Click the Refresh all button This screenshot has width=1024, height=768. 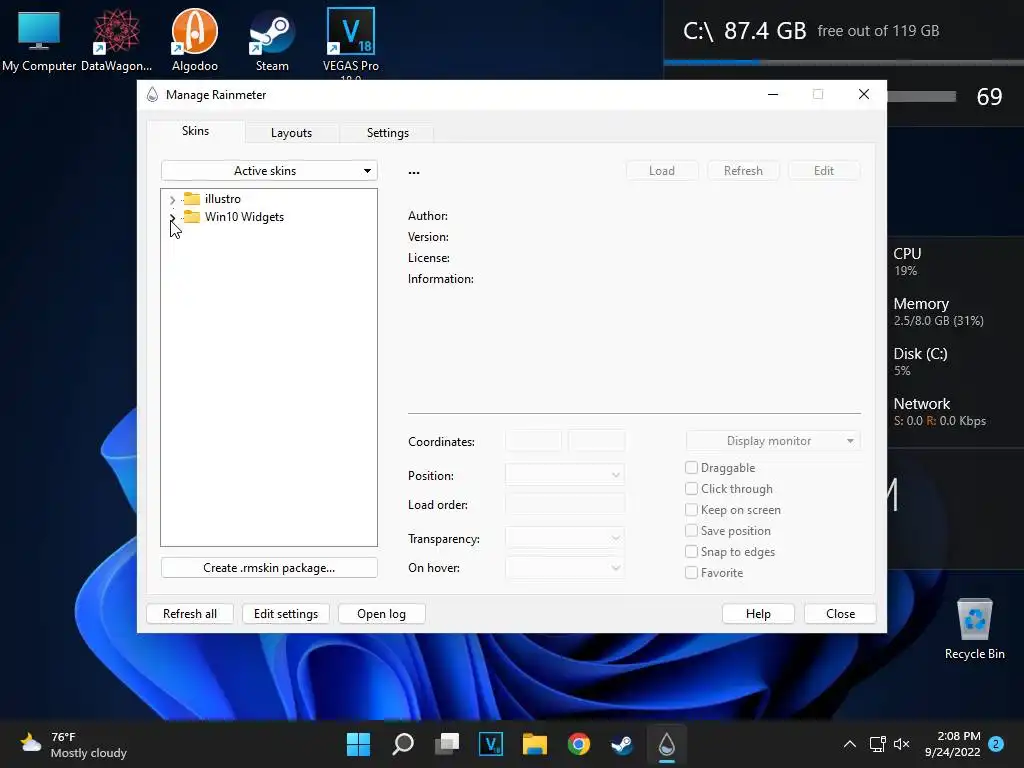click(189, 613)
